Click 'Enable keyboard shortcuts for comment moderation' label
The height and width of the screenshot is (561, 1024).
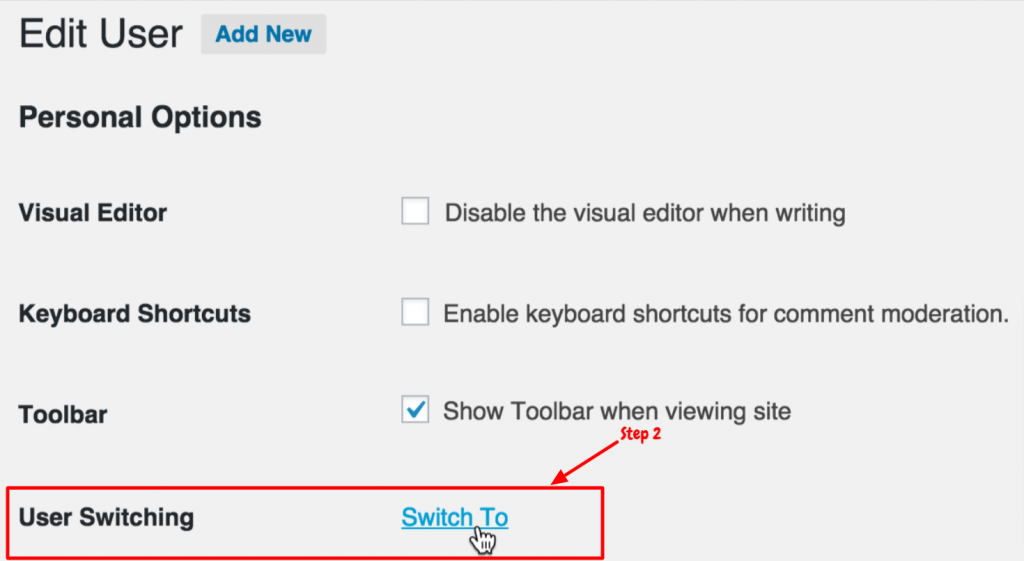(x=726, y=314)
